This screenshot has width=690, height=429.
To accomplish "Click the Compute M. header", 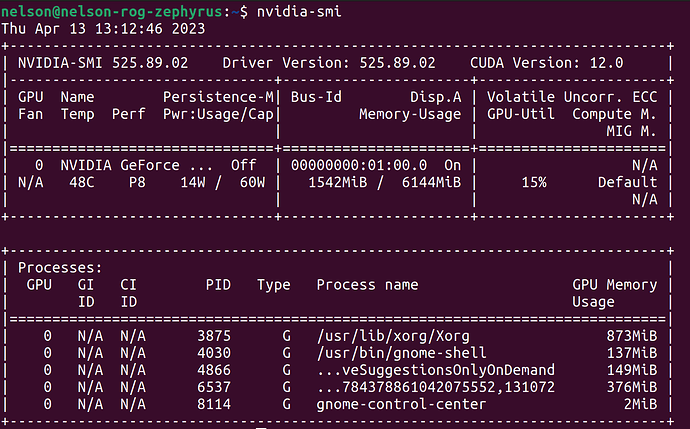I will [x=614, y=114].
